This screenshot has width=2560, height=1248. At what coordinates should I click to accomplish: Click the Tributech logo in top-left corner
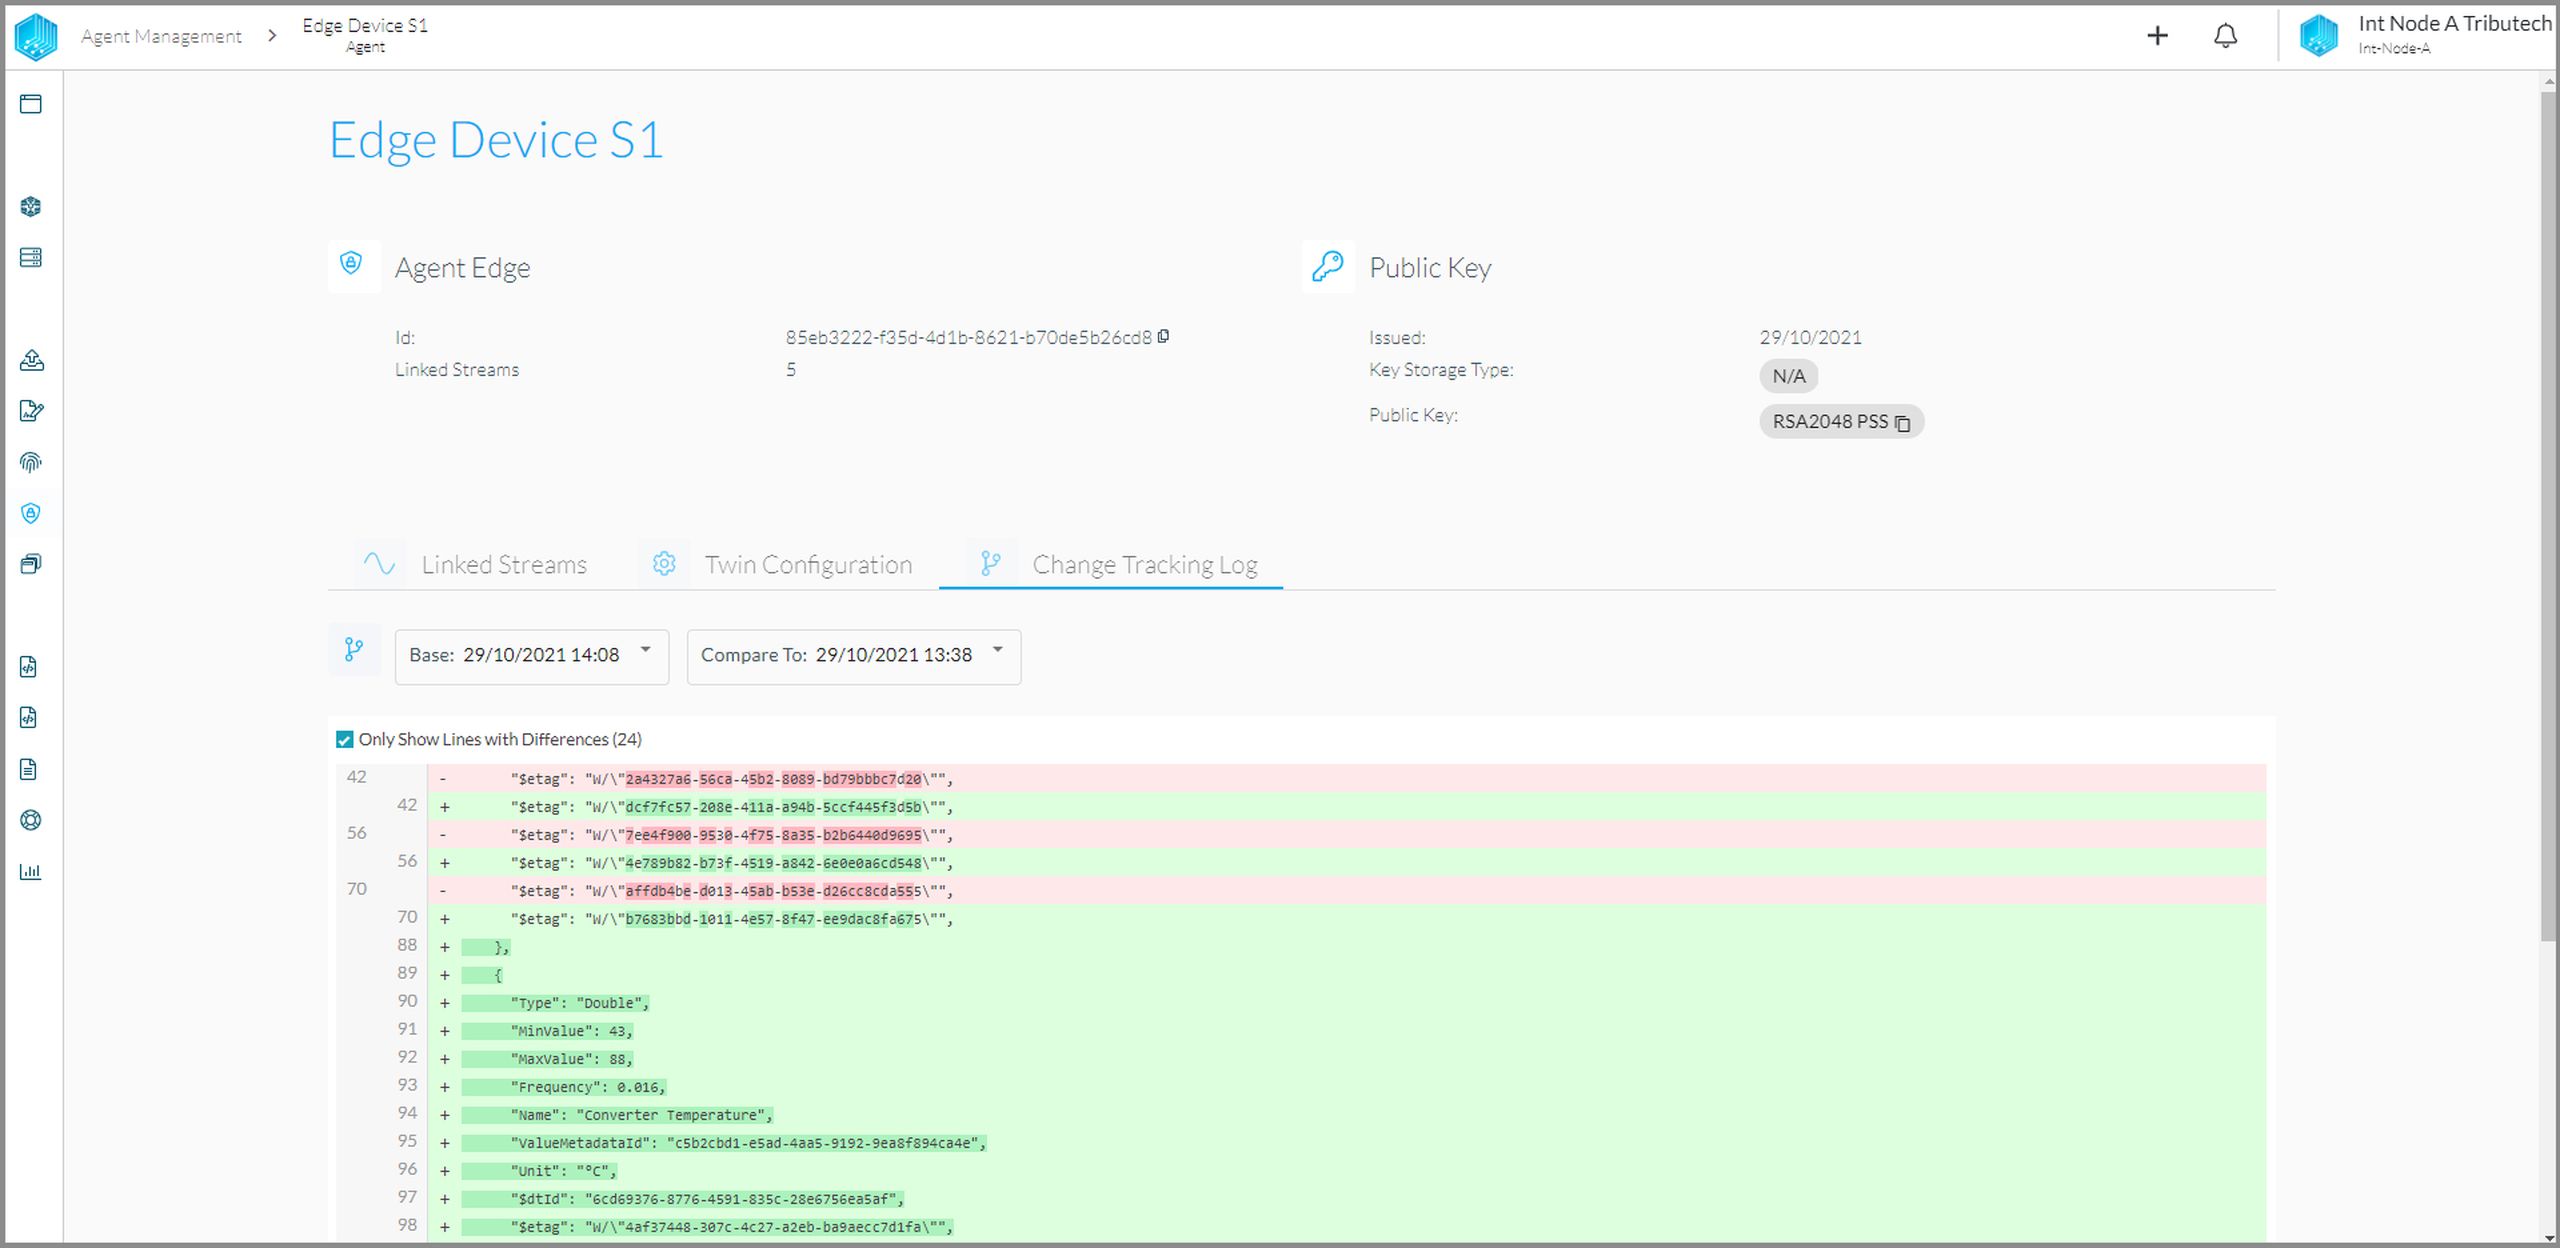pyautogui.click(x=36, y=36)
